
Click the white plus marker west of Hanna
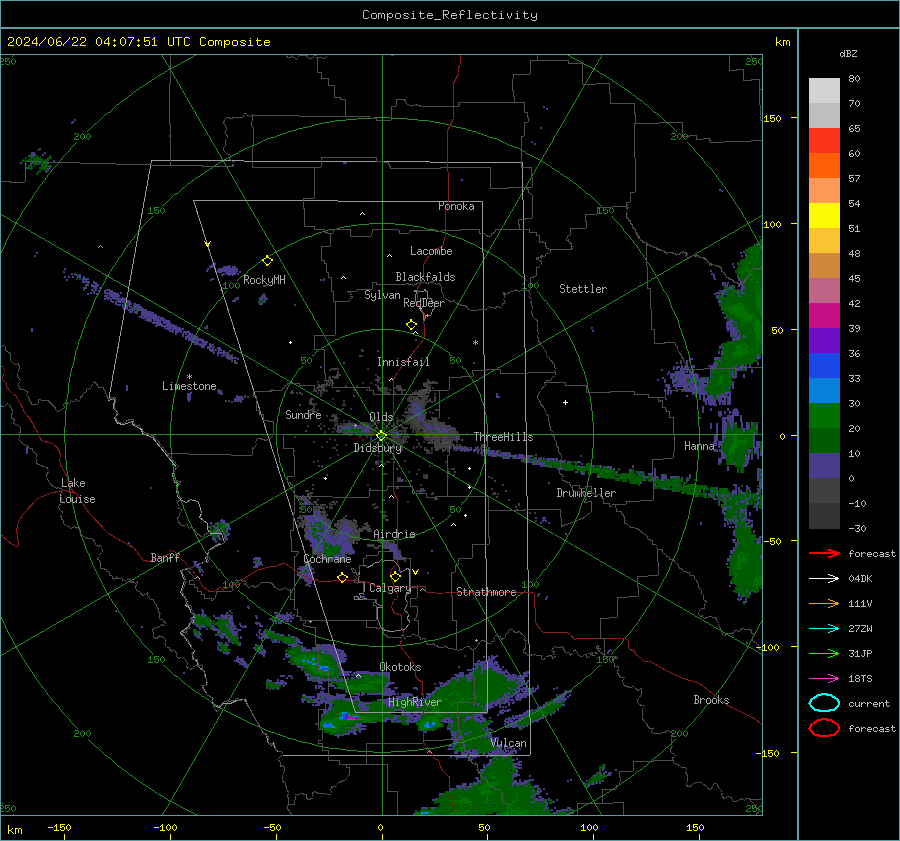pyautogui.click(x=565, y=402)
